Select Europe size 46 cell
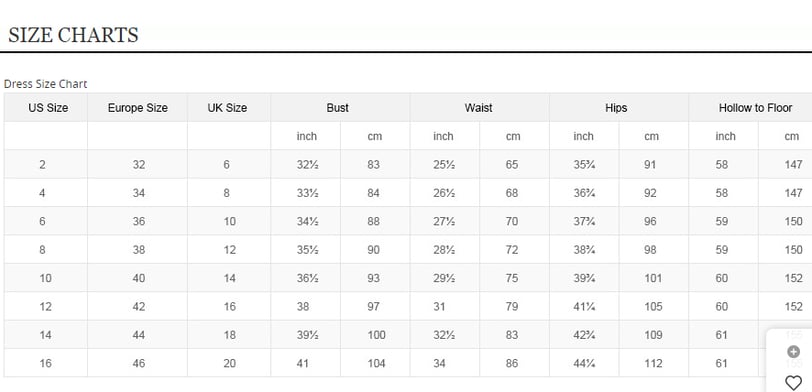The image size is (812, 392). point(138,363)
